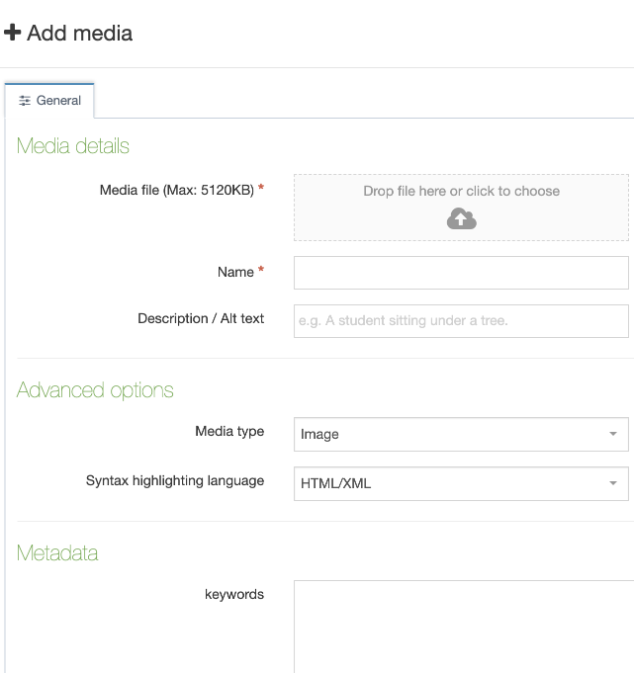
Task: Open the General tab
Action: [x=49, y=100]
